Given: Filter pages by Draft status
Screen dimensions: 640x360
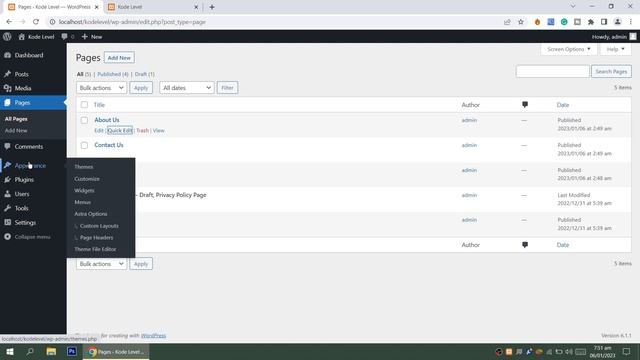Looking at the screenshot, I should tap(144, 74).
